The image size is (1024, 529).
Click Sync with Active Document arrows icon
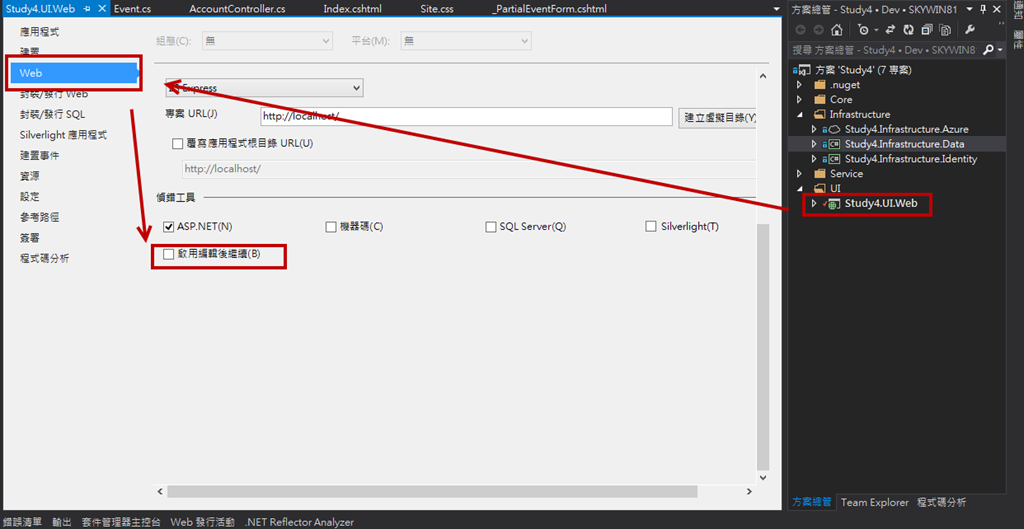click(889, 30)
